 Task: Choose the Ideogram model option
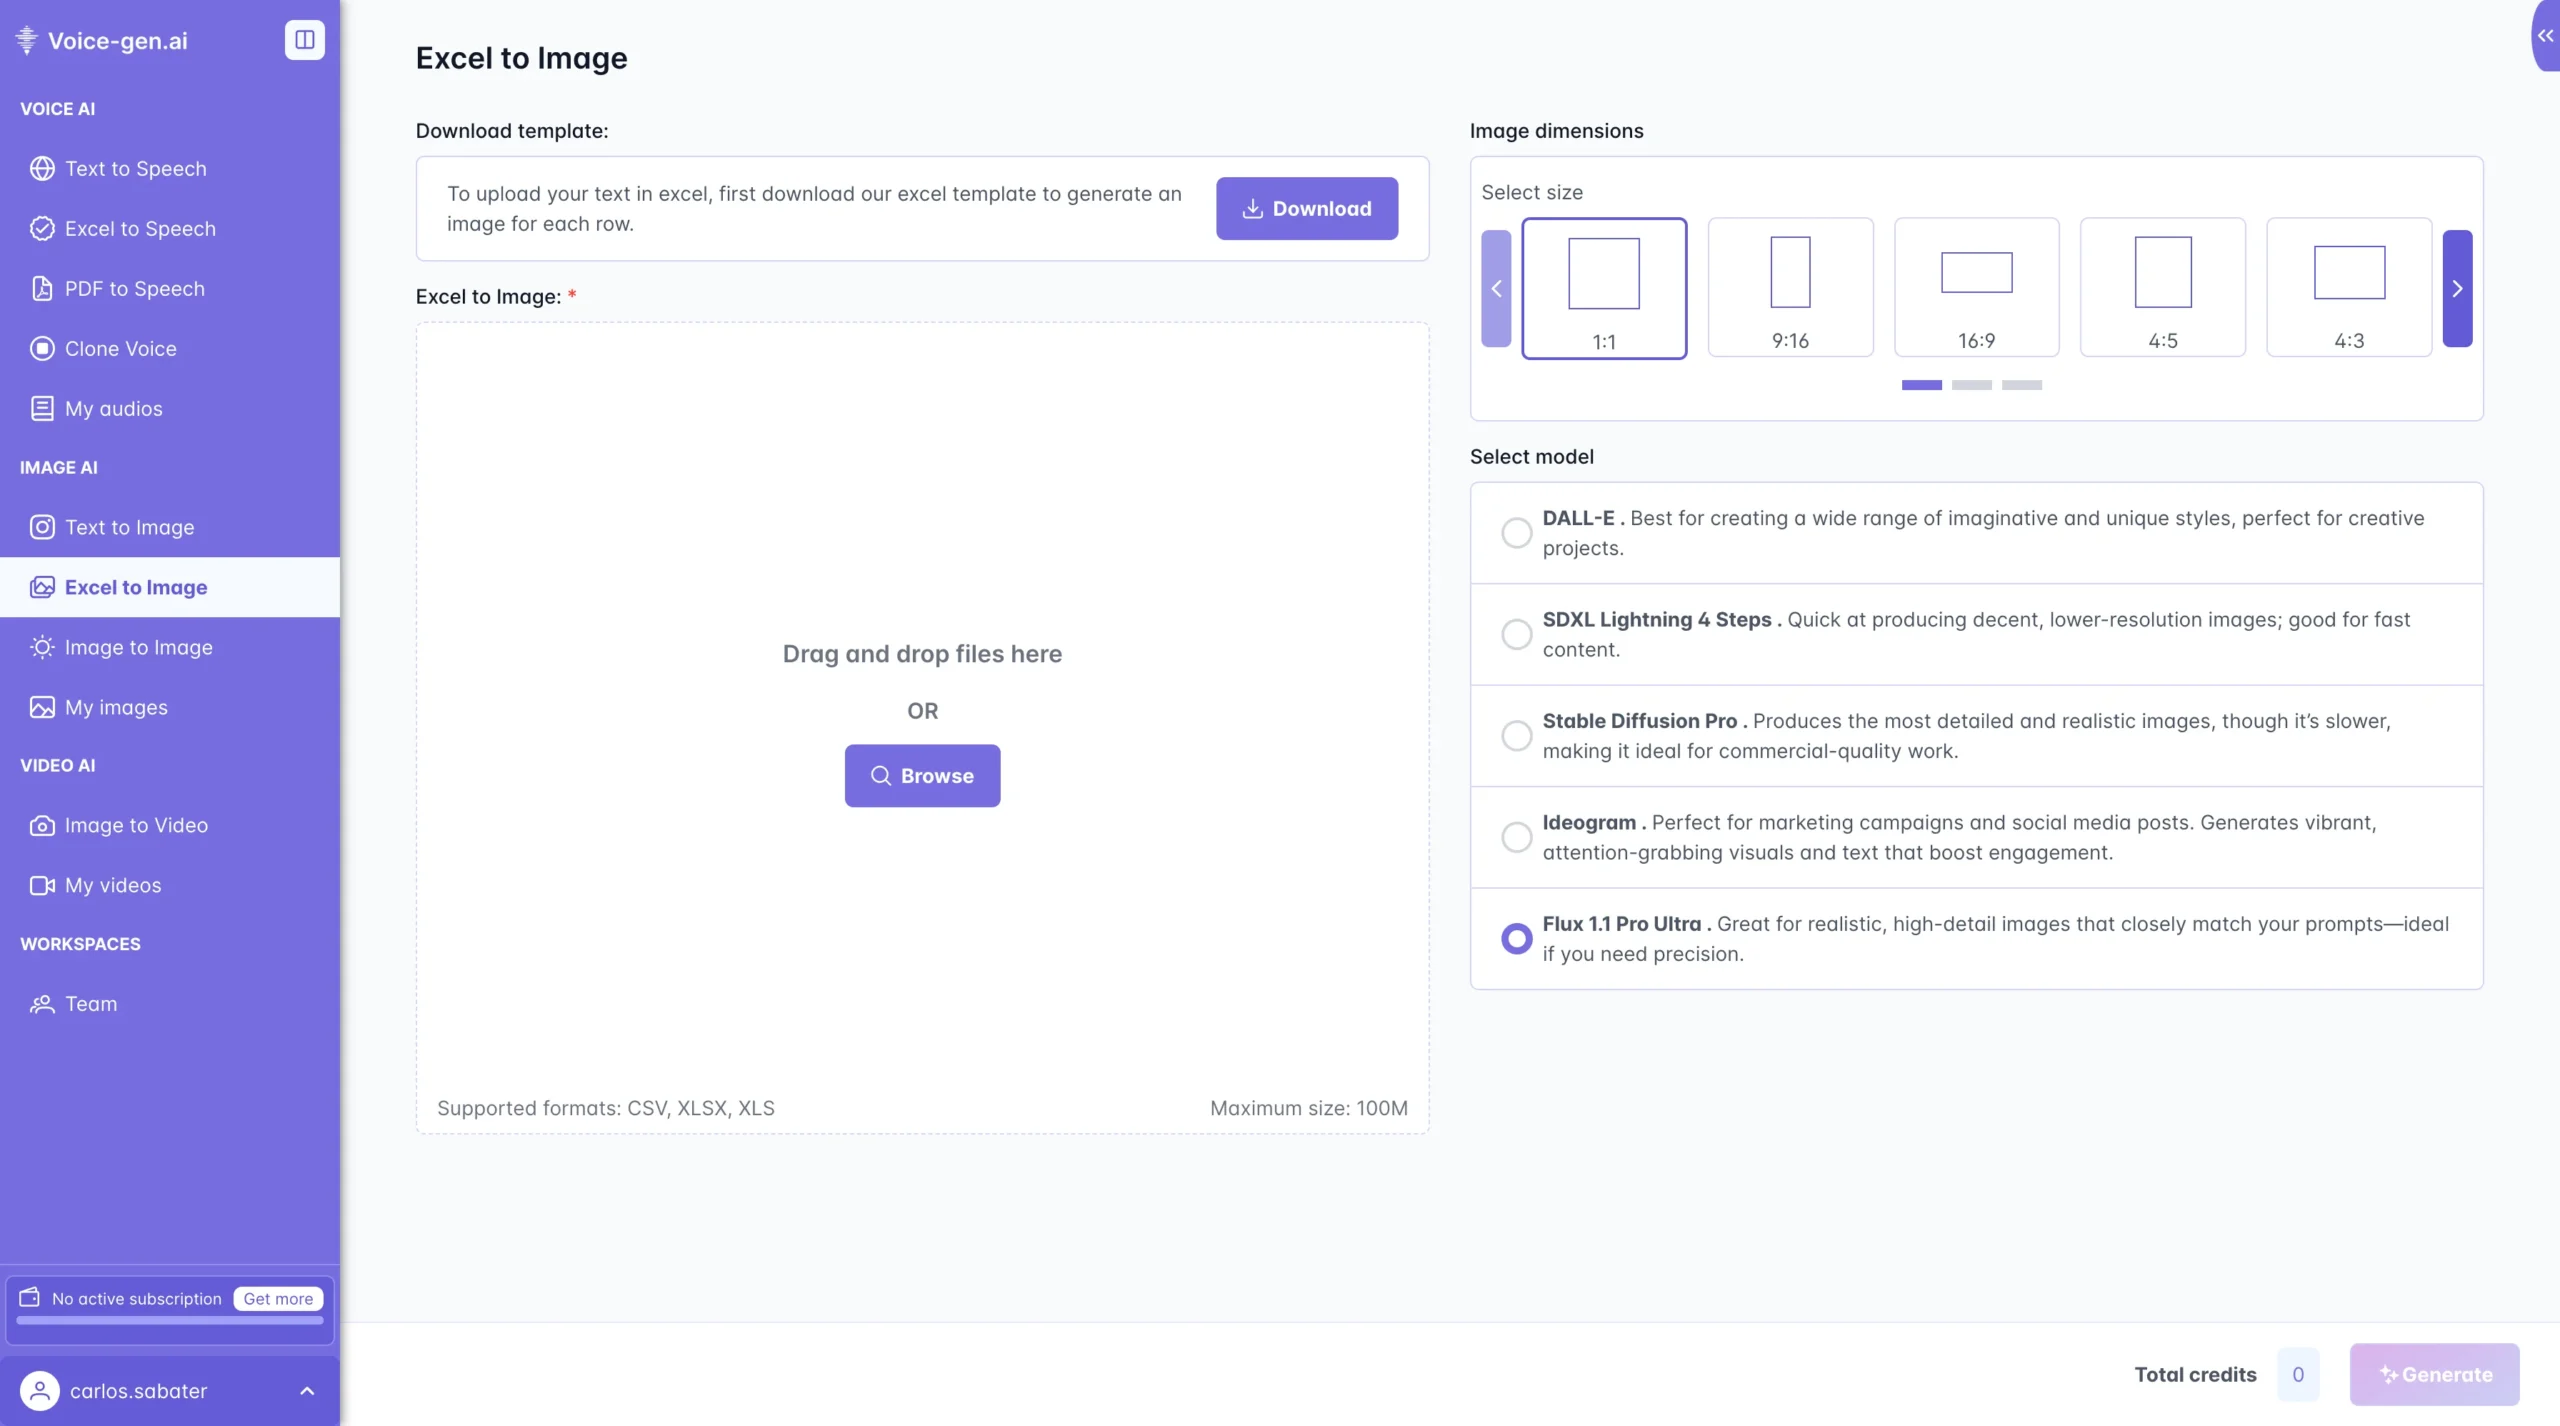tap(1516, 837)
